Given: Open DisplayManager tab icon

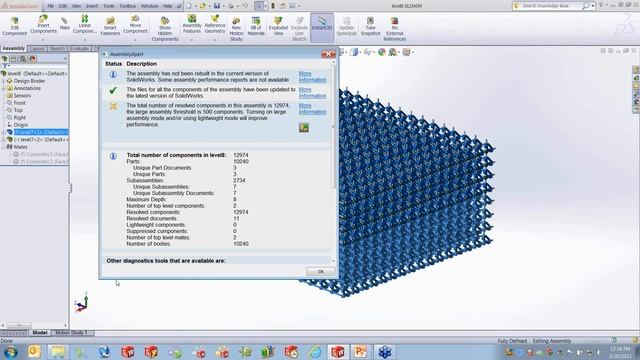Looking at the screenshot, I should [x=33, y=59].
